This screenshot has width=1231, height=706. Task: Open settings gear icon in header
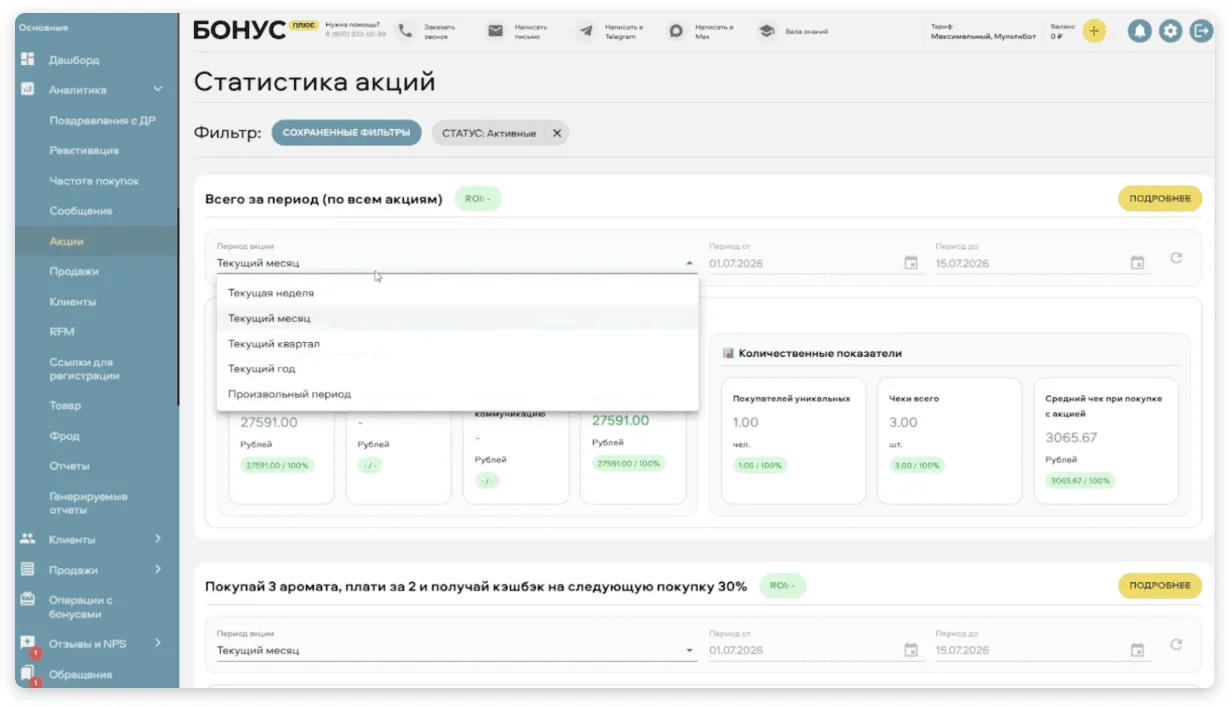click(1170, 31)
